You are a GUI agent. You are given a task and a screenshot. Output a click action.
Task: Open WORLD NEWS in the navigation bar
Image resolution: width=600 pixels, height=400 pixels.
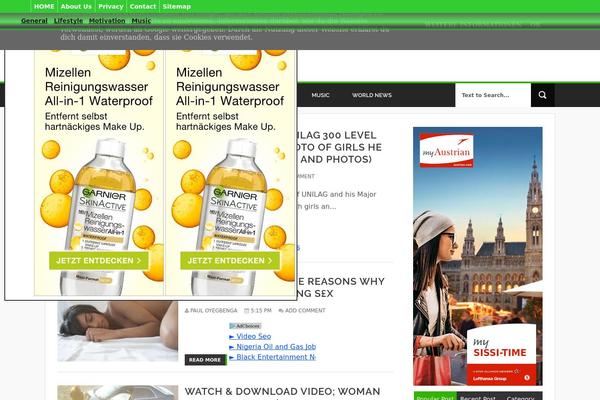coord(372,95)
